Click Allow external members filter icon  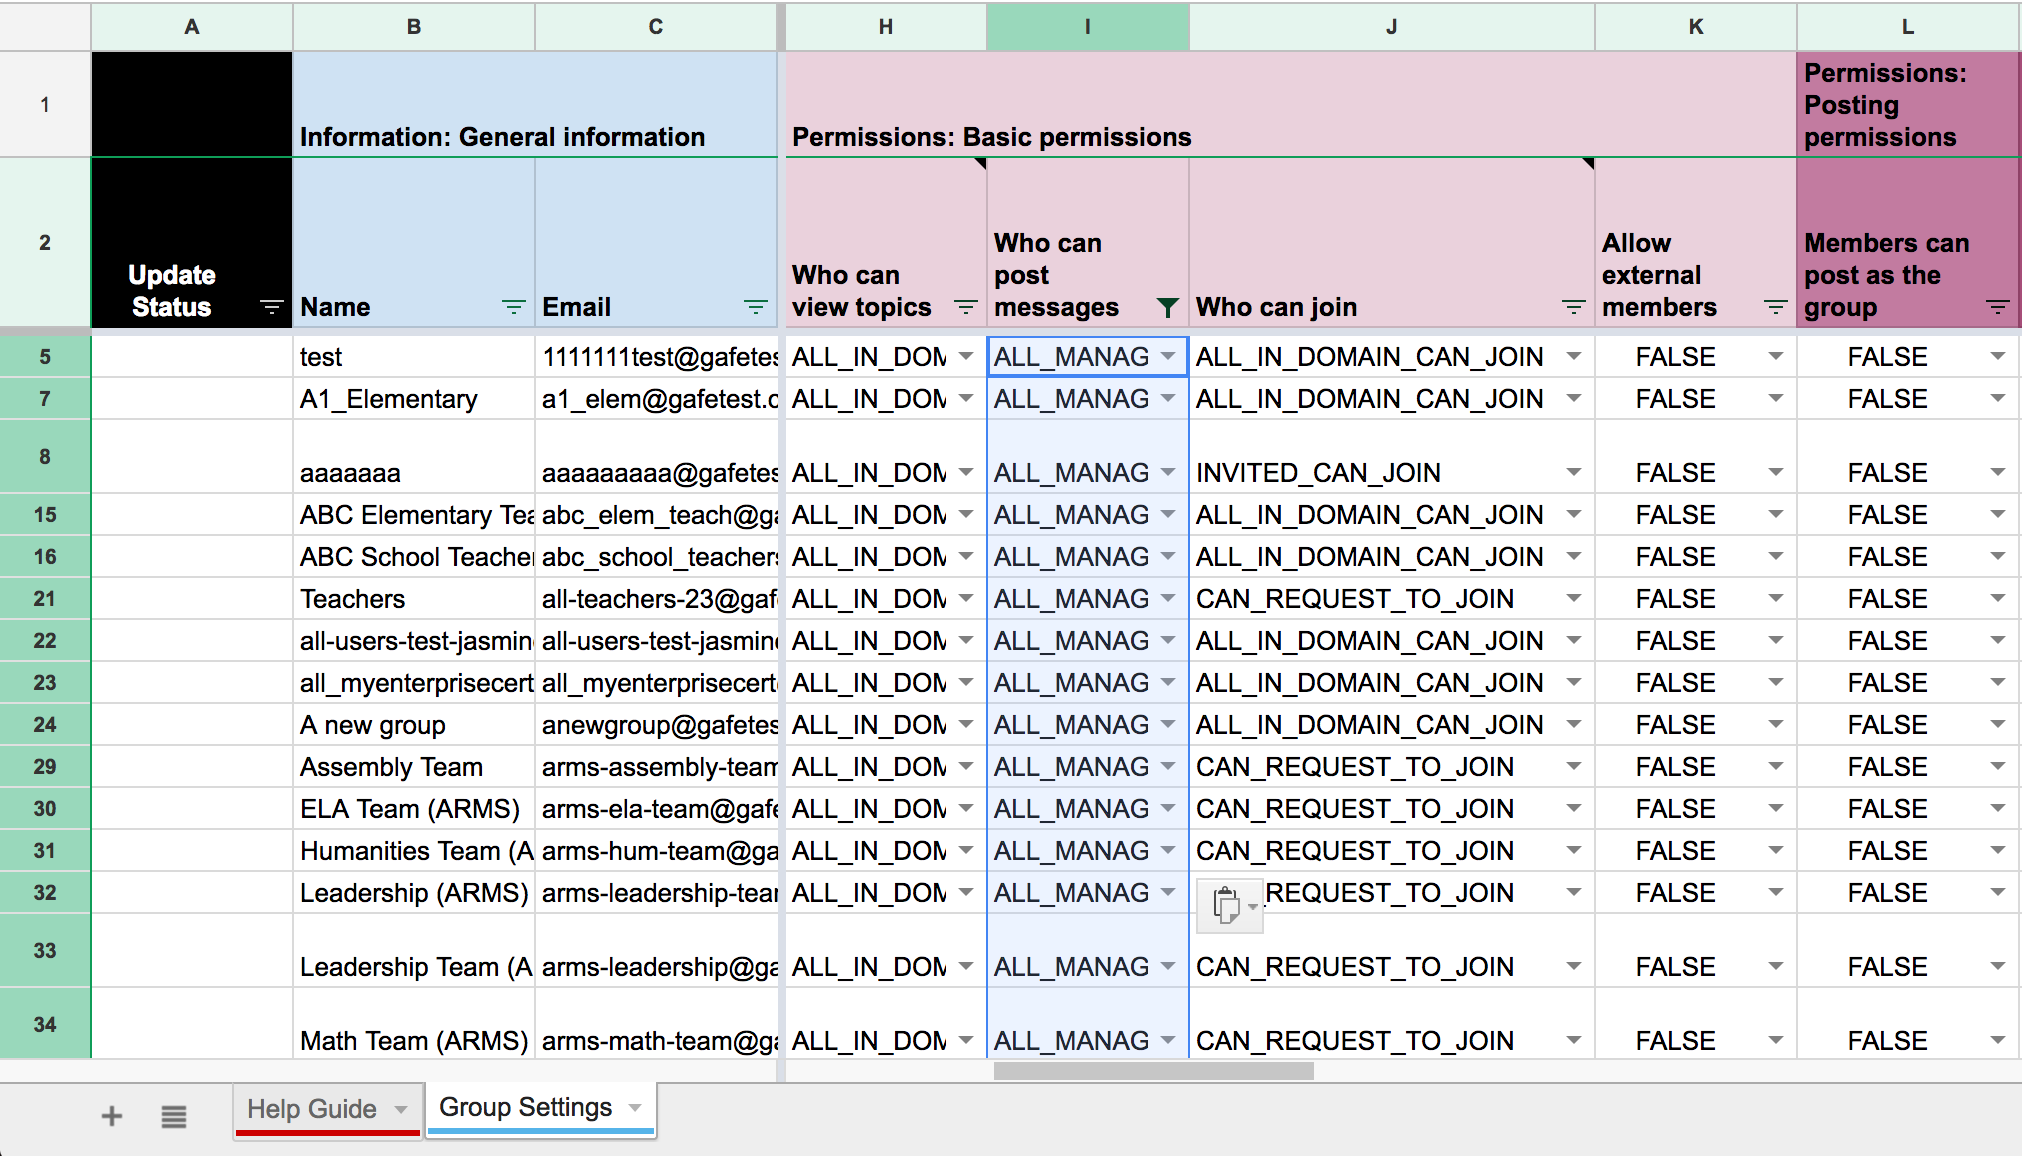coord(1775,307)
